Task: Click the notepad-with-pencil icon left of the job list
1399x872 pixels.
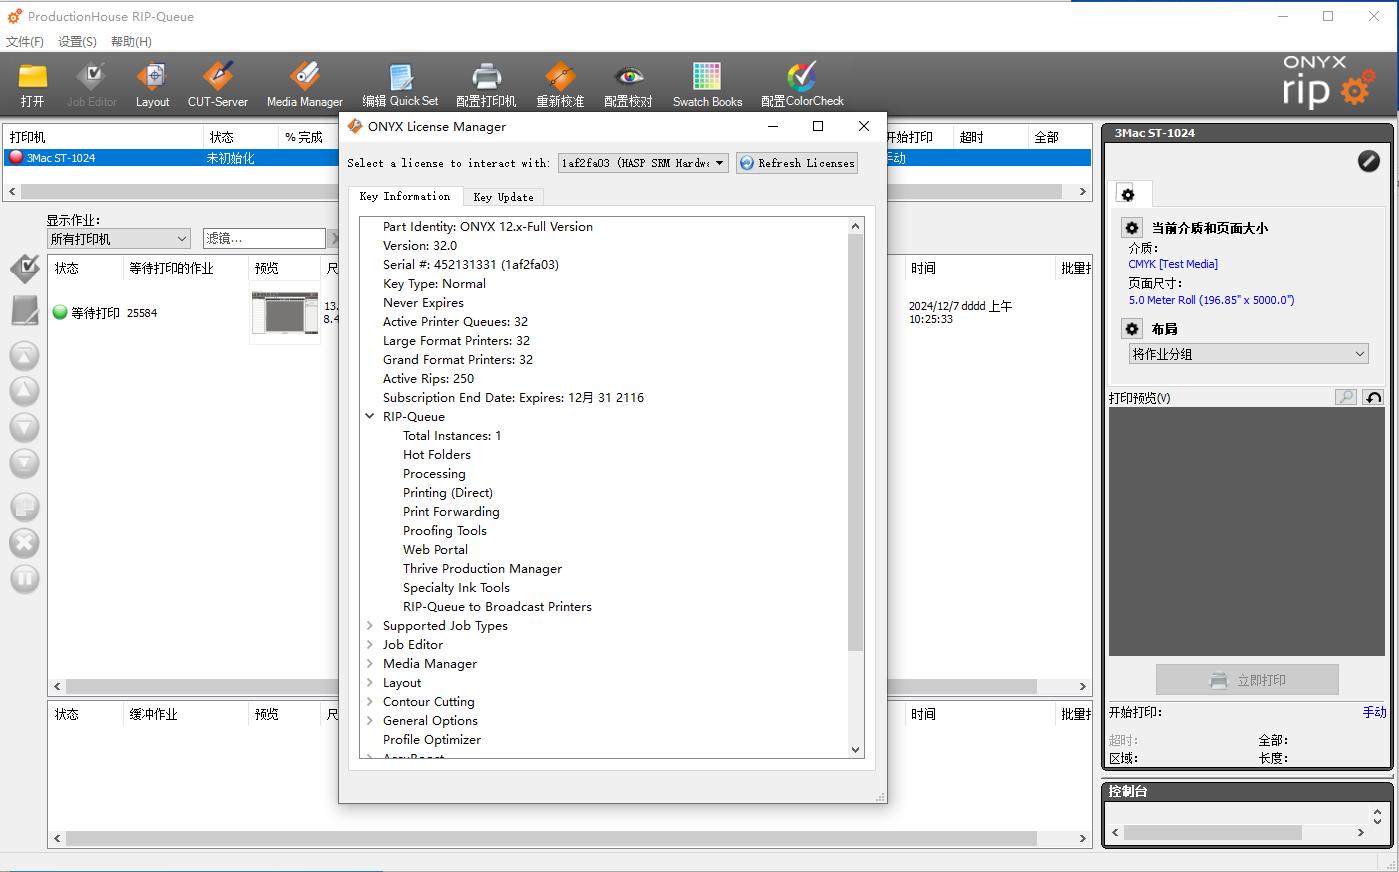Action: pos(25,310)
